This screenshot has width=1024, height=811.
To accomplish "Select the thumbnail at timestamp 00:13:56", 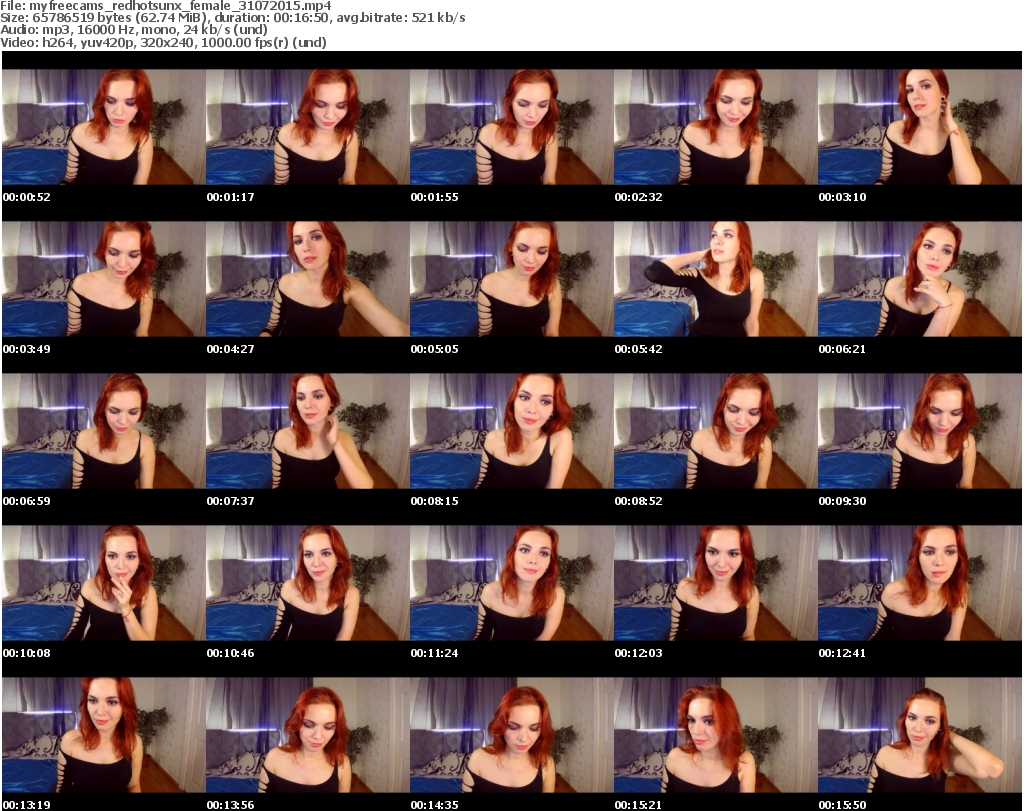I will (308, 735).
